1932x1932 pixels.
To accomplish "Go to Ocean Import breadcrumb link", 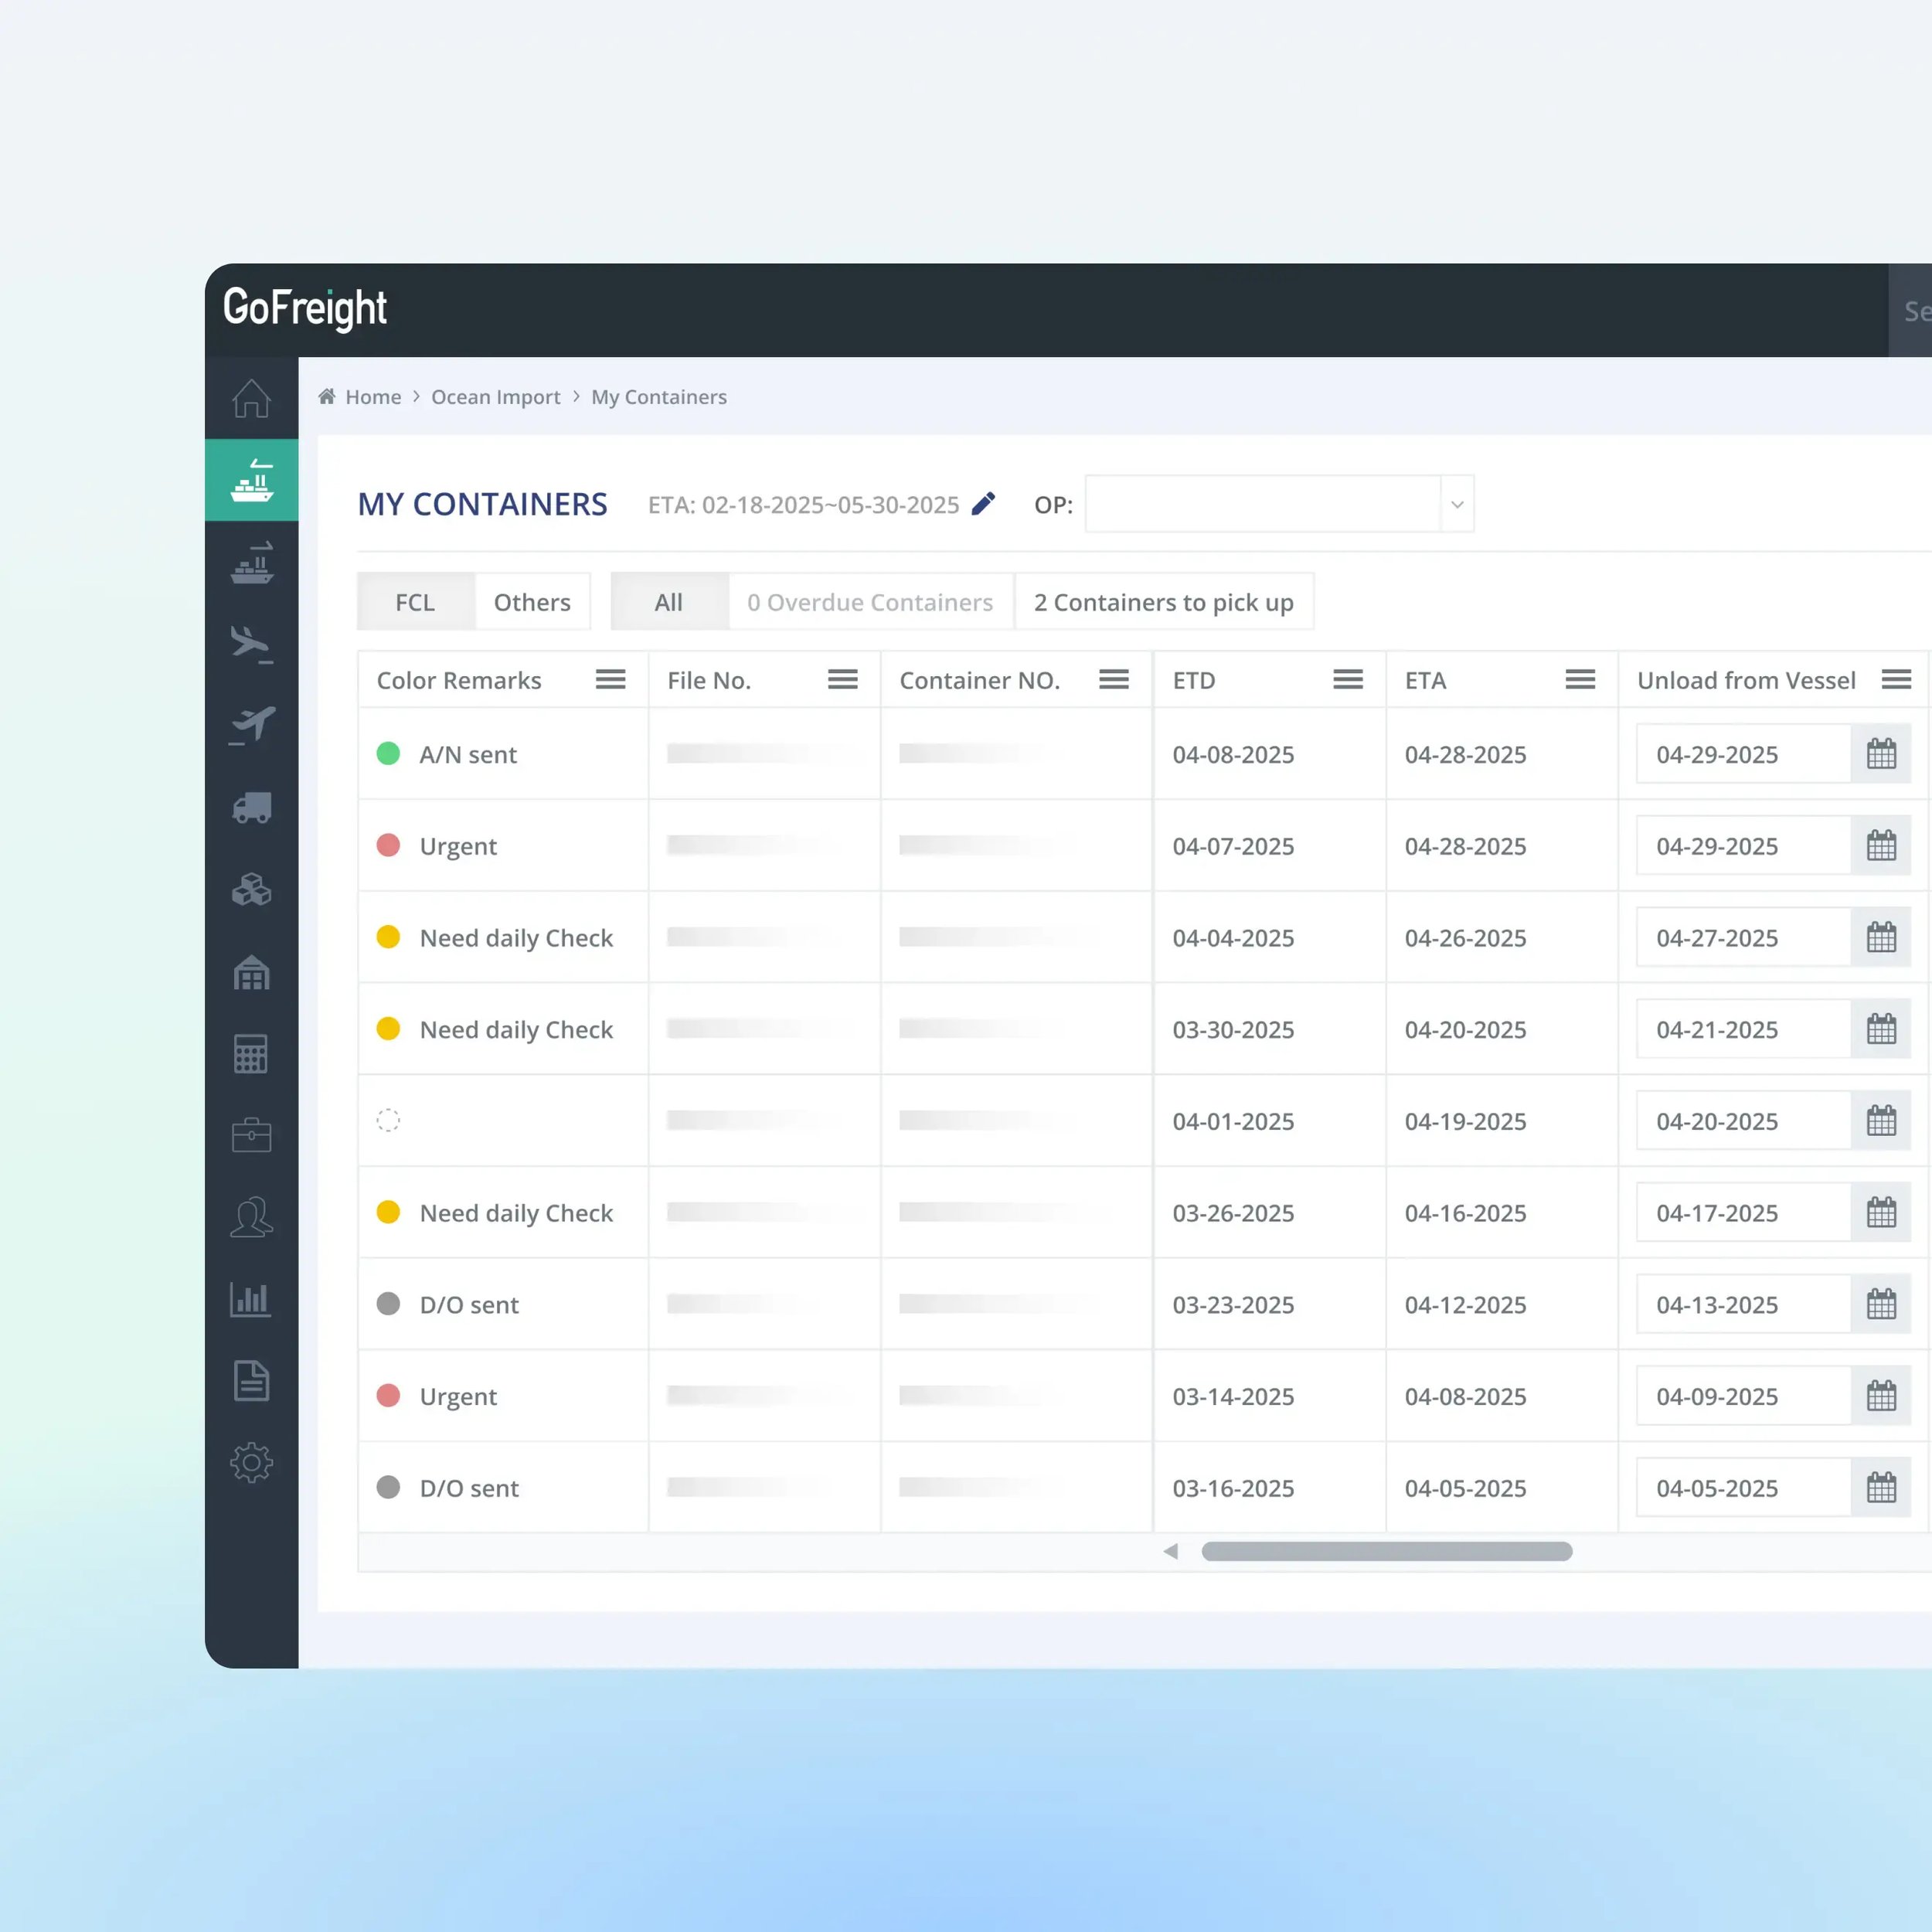I will (495, 397).
